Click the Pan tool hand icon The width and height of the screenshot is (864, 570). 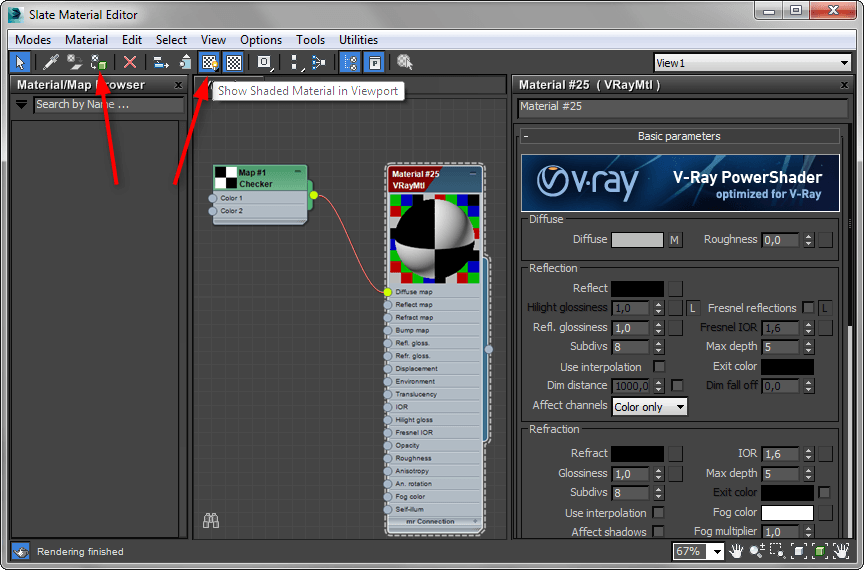(737, 551)
